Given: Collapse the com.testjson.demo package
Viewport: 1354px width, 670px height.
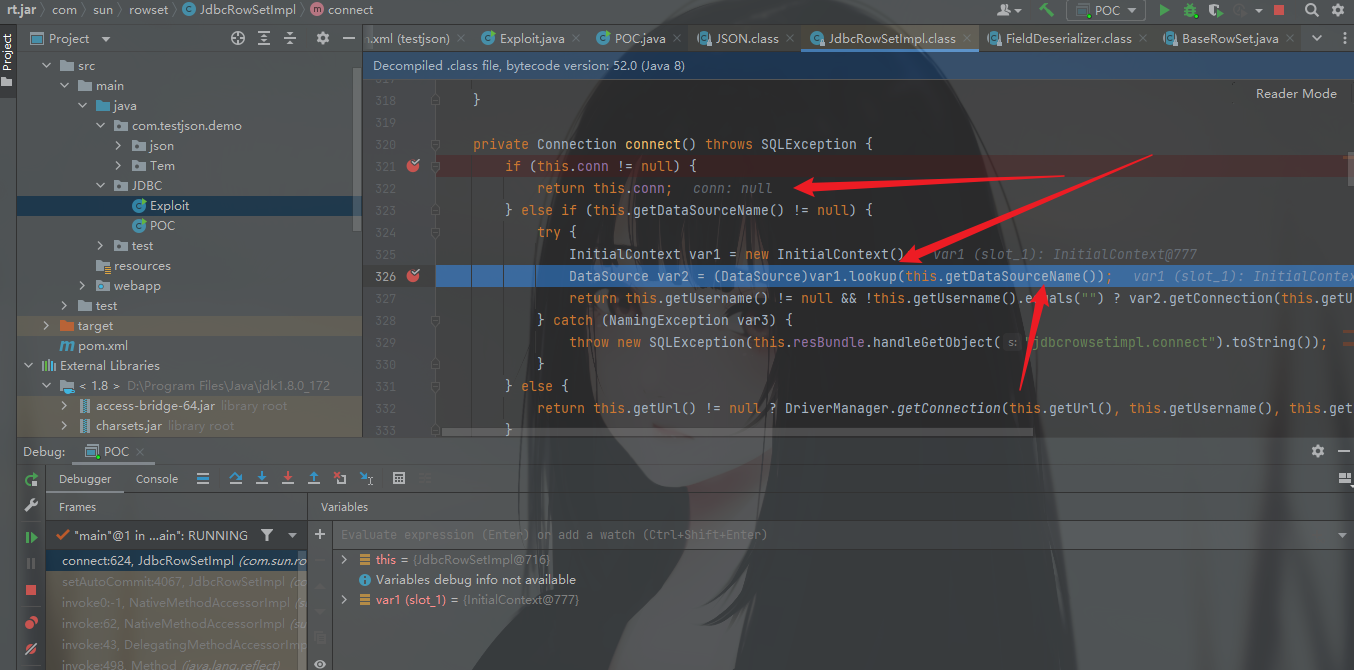Looking at the screenshot, I should (x=101, y=126).
